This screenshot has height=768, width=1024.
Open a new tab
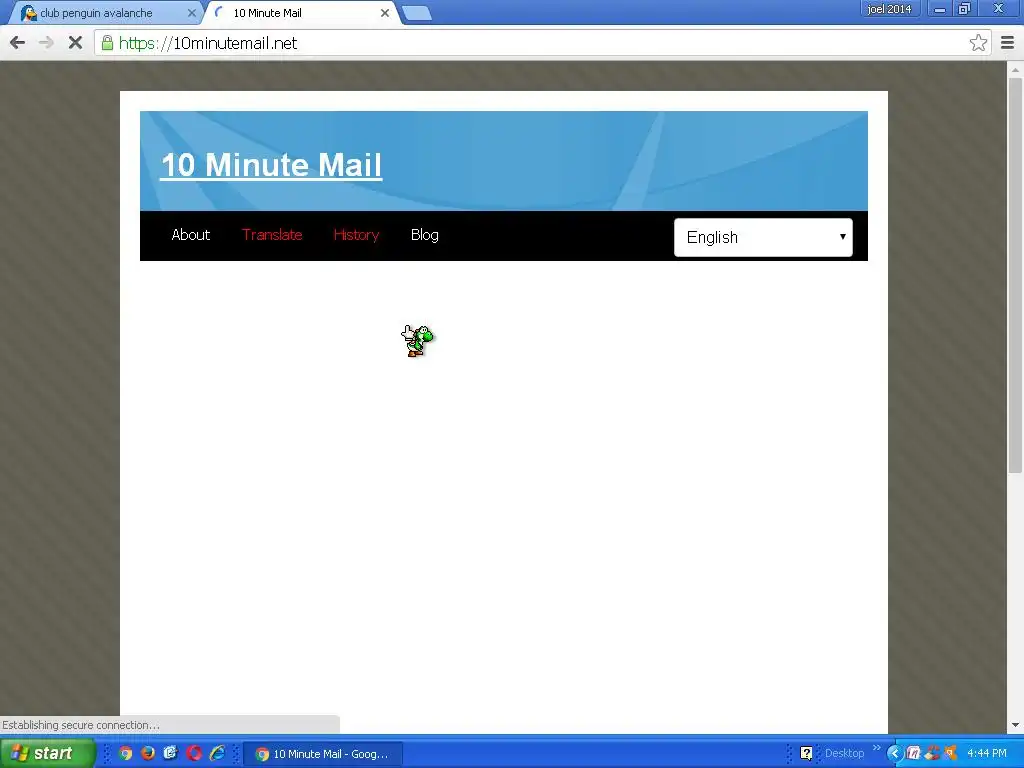(416, 13)
